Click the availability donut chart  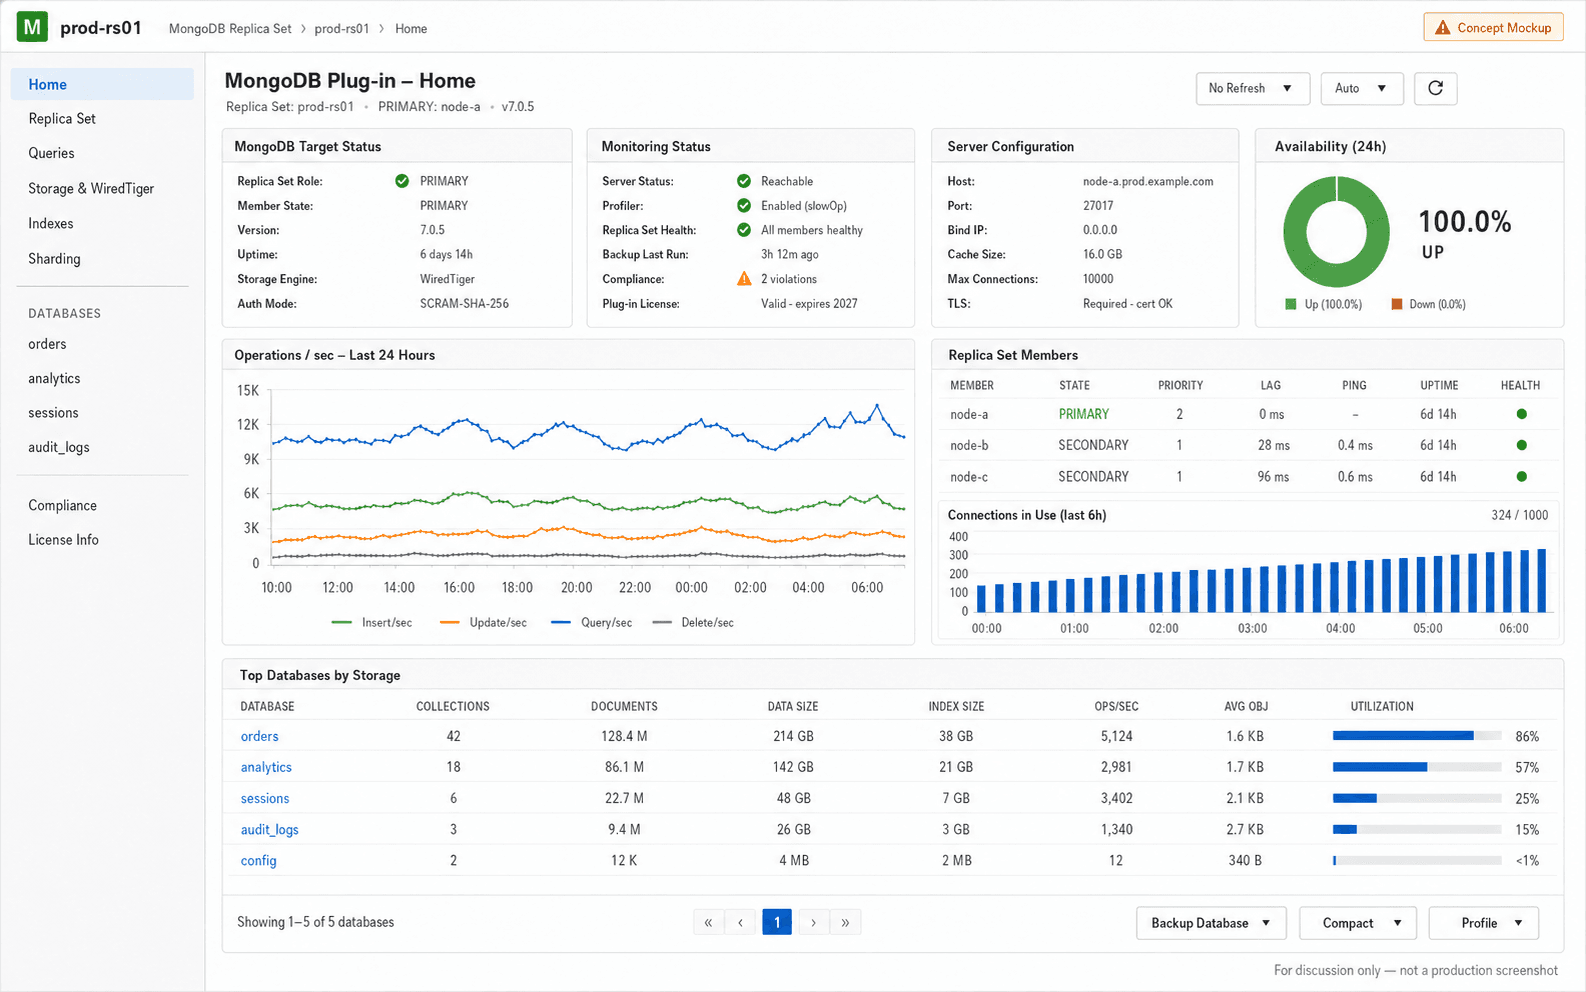point(1336,232)
